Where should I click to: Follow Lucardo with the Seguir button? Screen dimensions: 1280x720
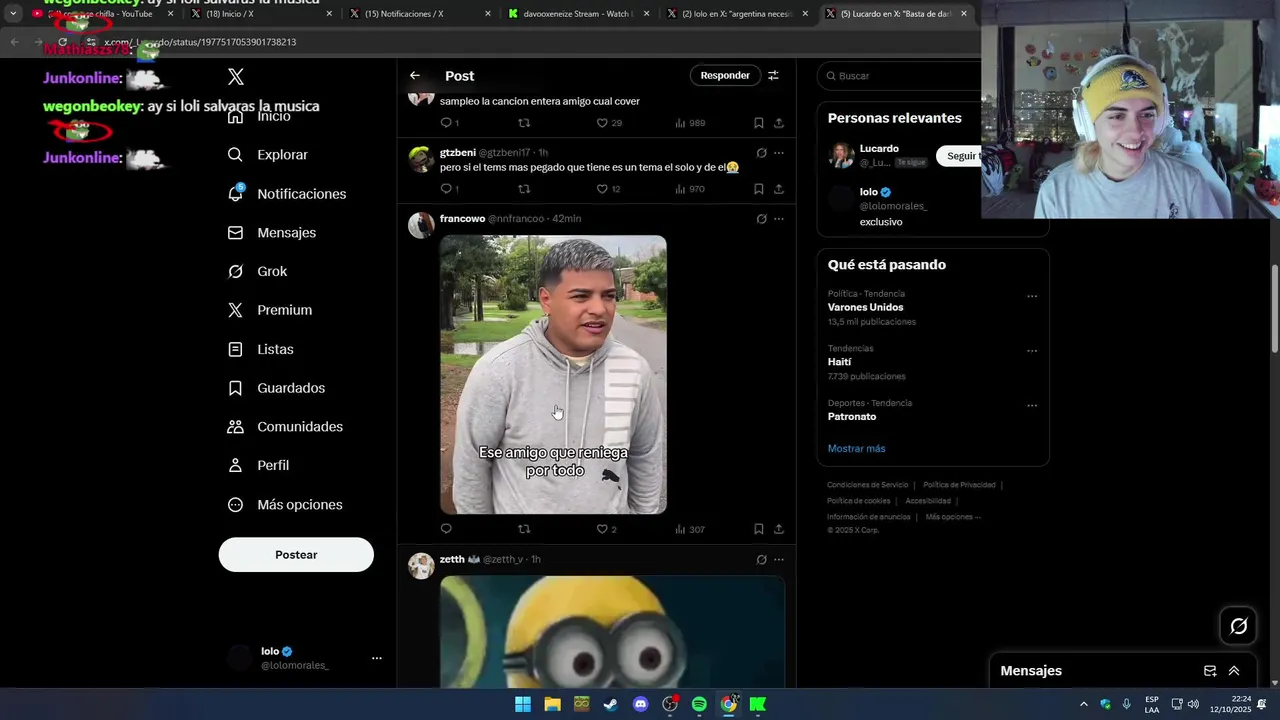tap(959, 156)
